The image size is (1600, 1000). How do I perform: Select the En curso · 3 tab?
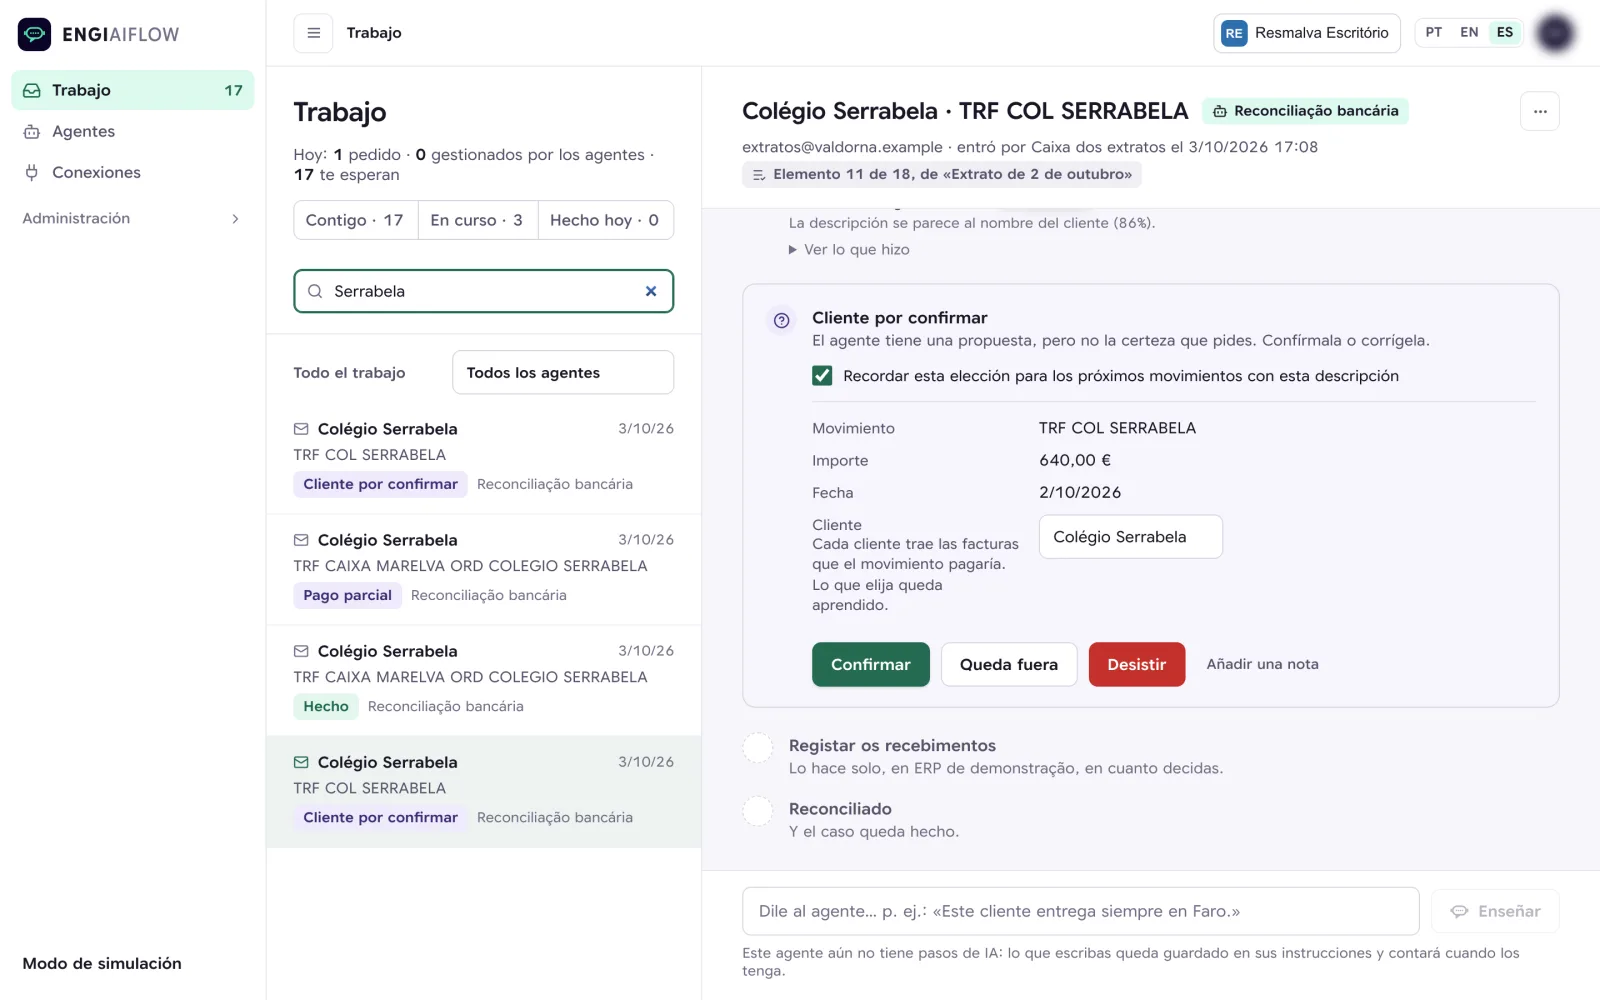tap(477, 220)
